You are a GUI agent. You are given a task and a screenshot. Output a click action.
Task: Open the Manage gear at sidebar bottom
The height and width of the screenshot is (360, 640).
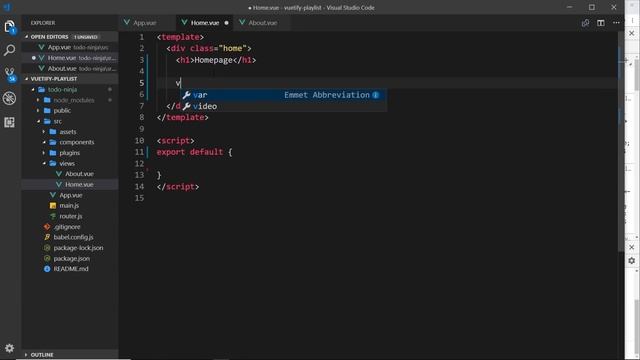click(9, 348)
